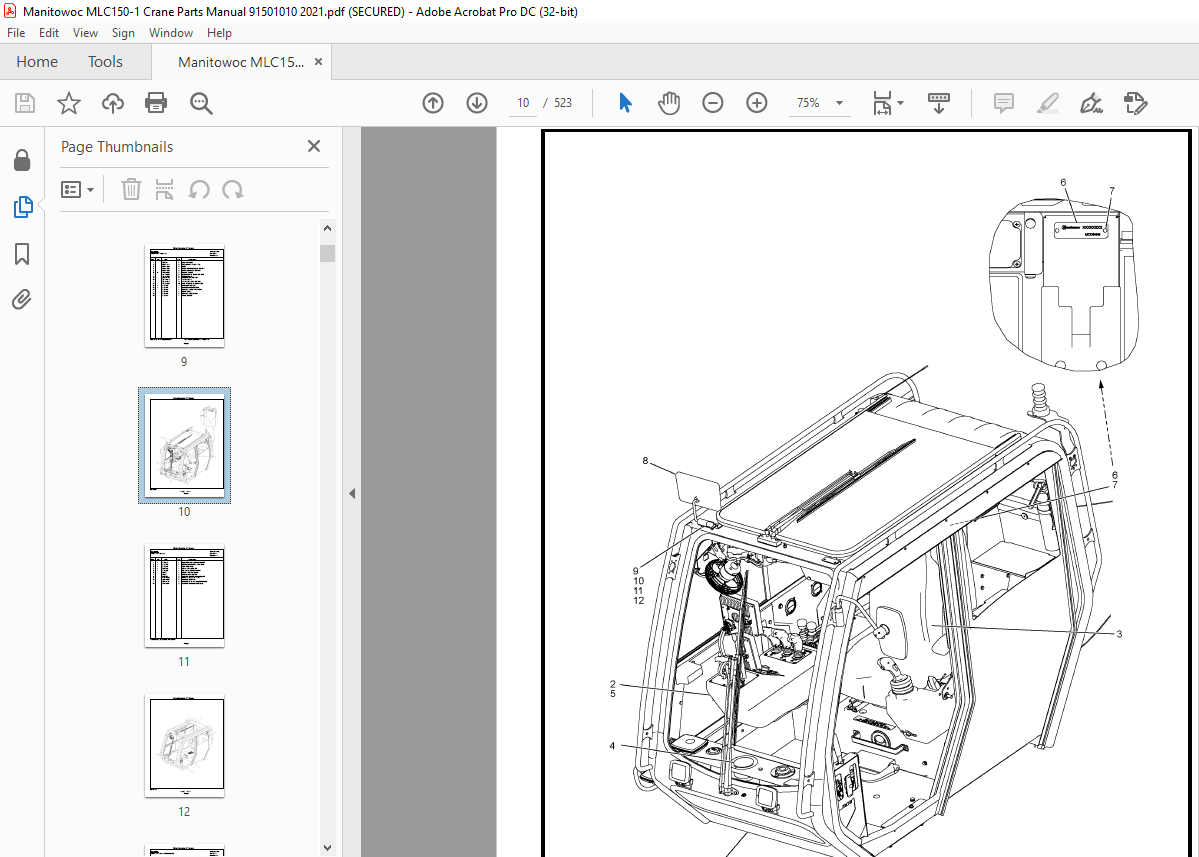The width and height of the screenshot is (1199, 857).
Task: Toggle Page Thumbnails sidebar icon
Action: click(23, 206)
